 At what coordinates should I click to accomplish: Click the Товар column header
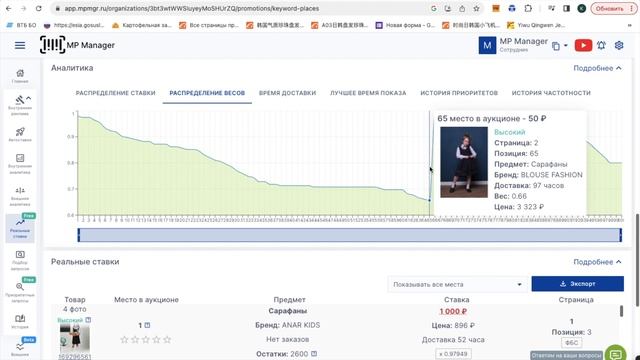(x=75, y=300)
